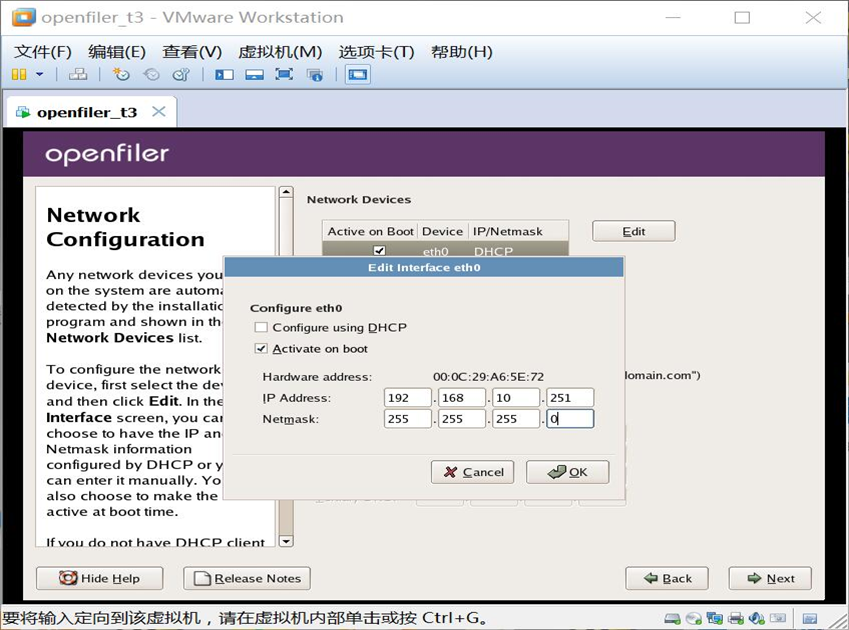Click the Edit button for network devices
The width and height of the screenshot is (849, 630).
pyautogui.click(x=634, y=231)
